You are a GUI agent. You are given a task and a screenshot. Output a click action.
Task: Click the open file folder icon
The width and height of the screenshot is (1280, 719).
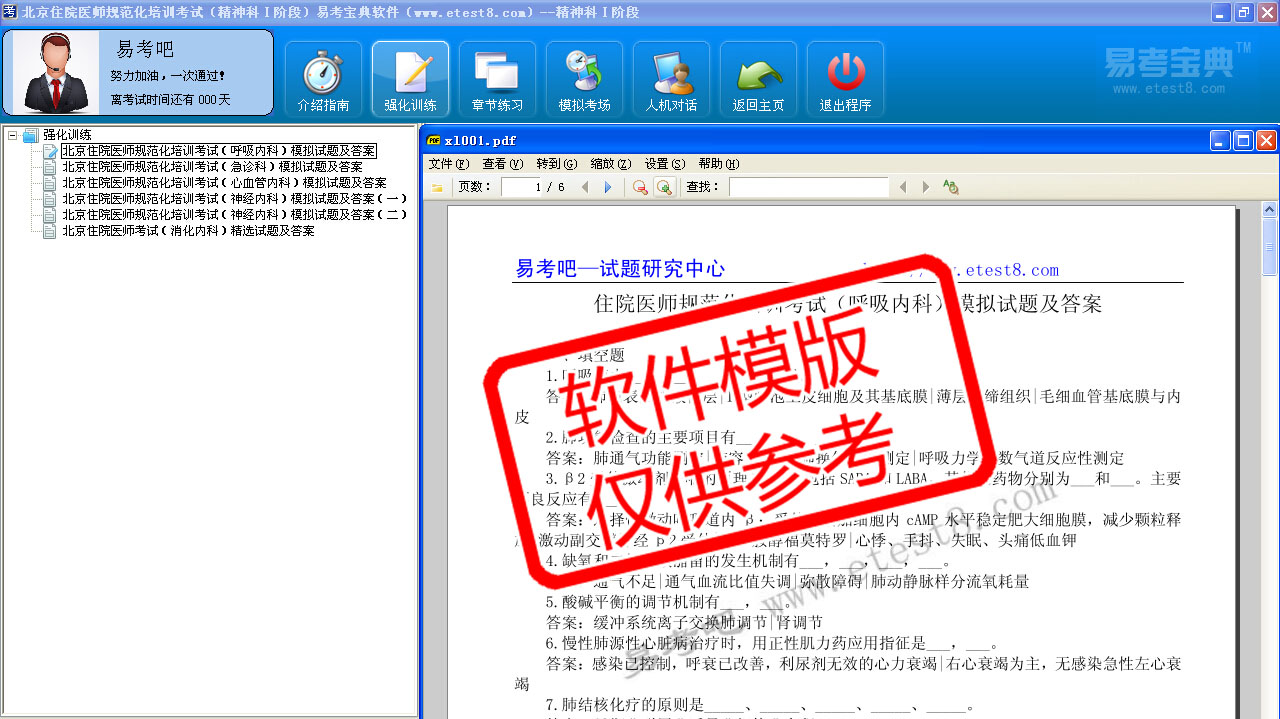[437, 187]
